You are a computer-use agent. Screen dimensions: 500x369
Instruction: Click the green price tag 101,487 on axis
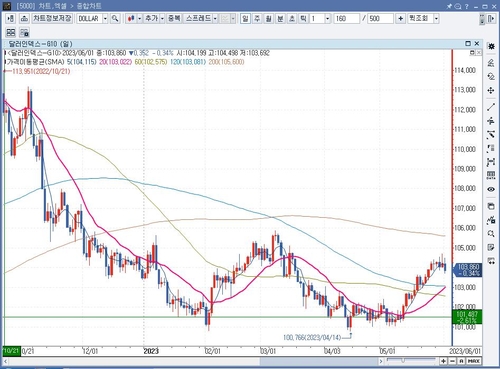[467, 317]
